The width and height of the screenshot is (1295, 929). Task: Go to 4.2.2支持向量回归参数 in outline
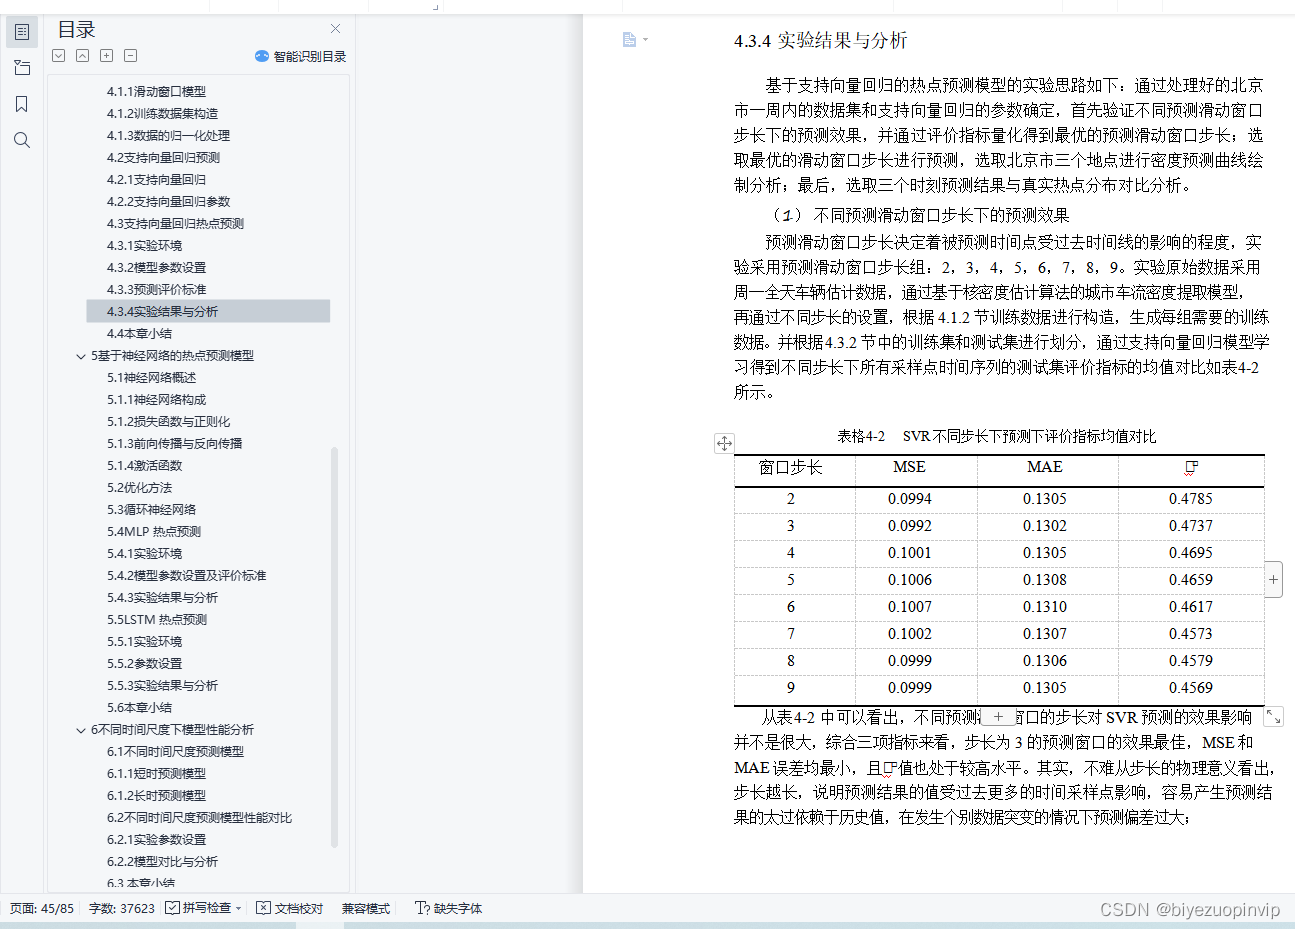[x=168, y=202]
